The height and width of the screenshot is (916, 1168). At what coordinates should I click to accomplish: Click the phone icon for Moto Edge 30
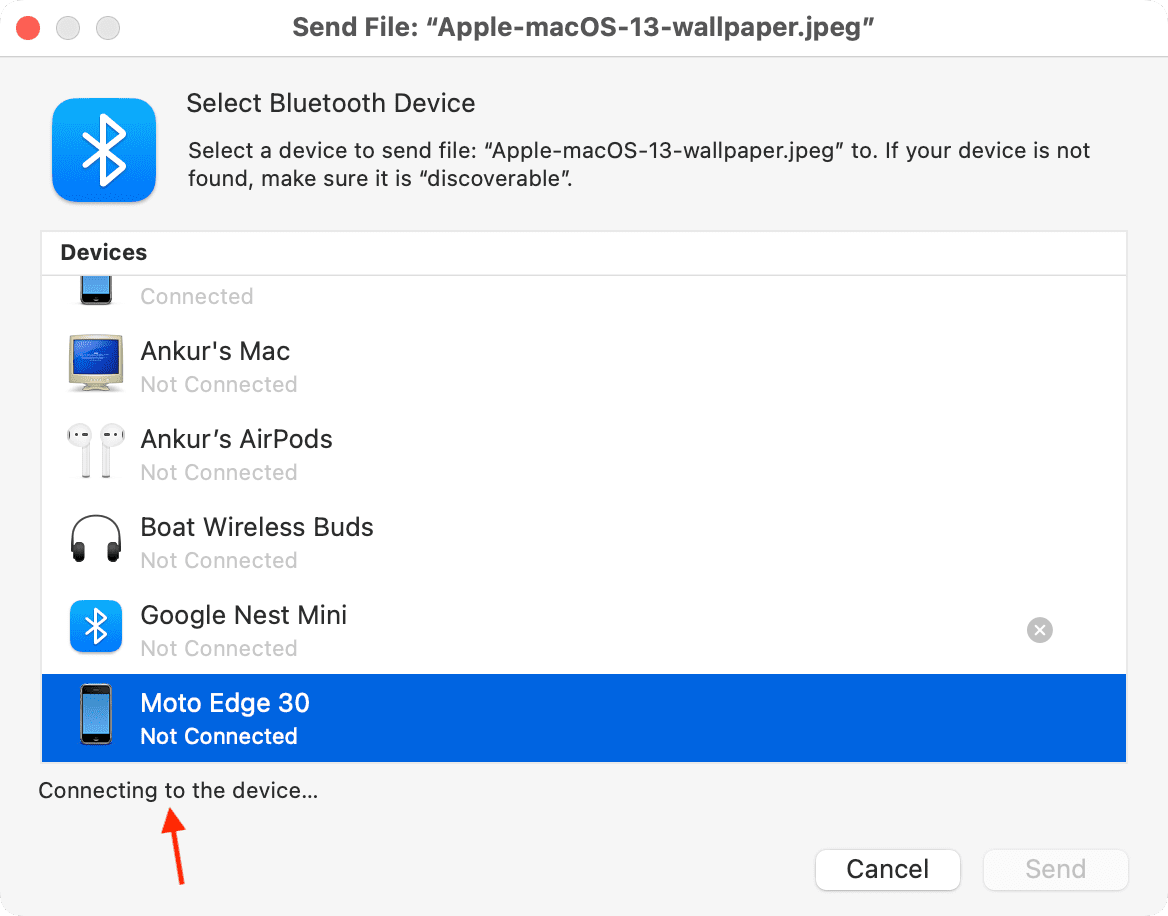point(96,714)
